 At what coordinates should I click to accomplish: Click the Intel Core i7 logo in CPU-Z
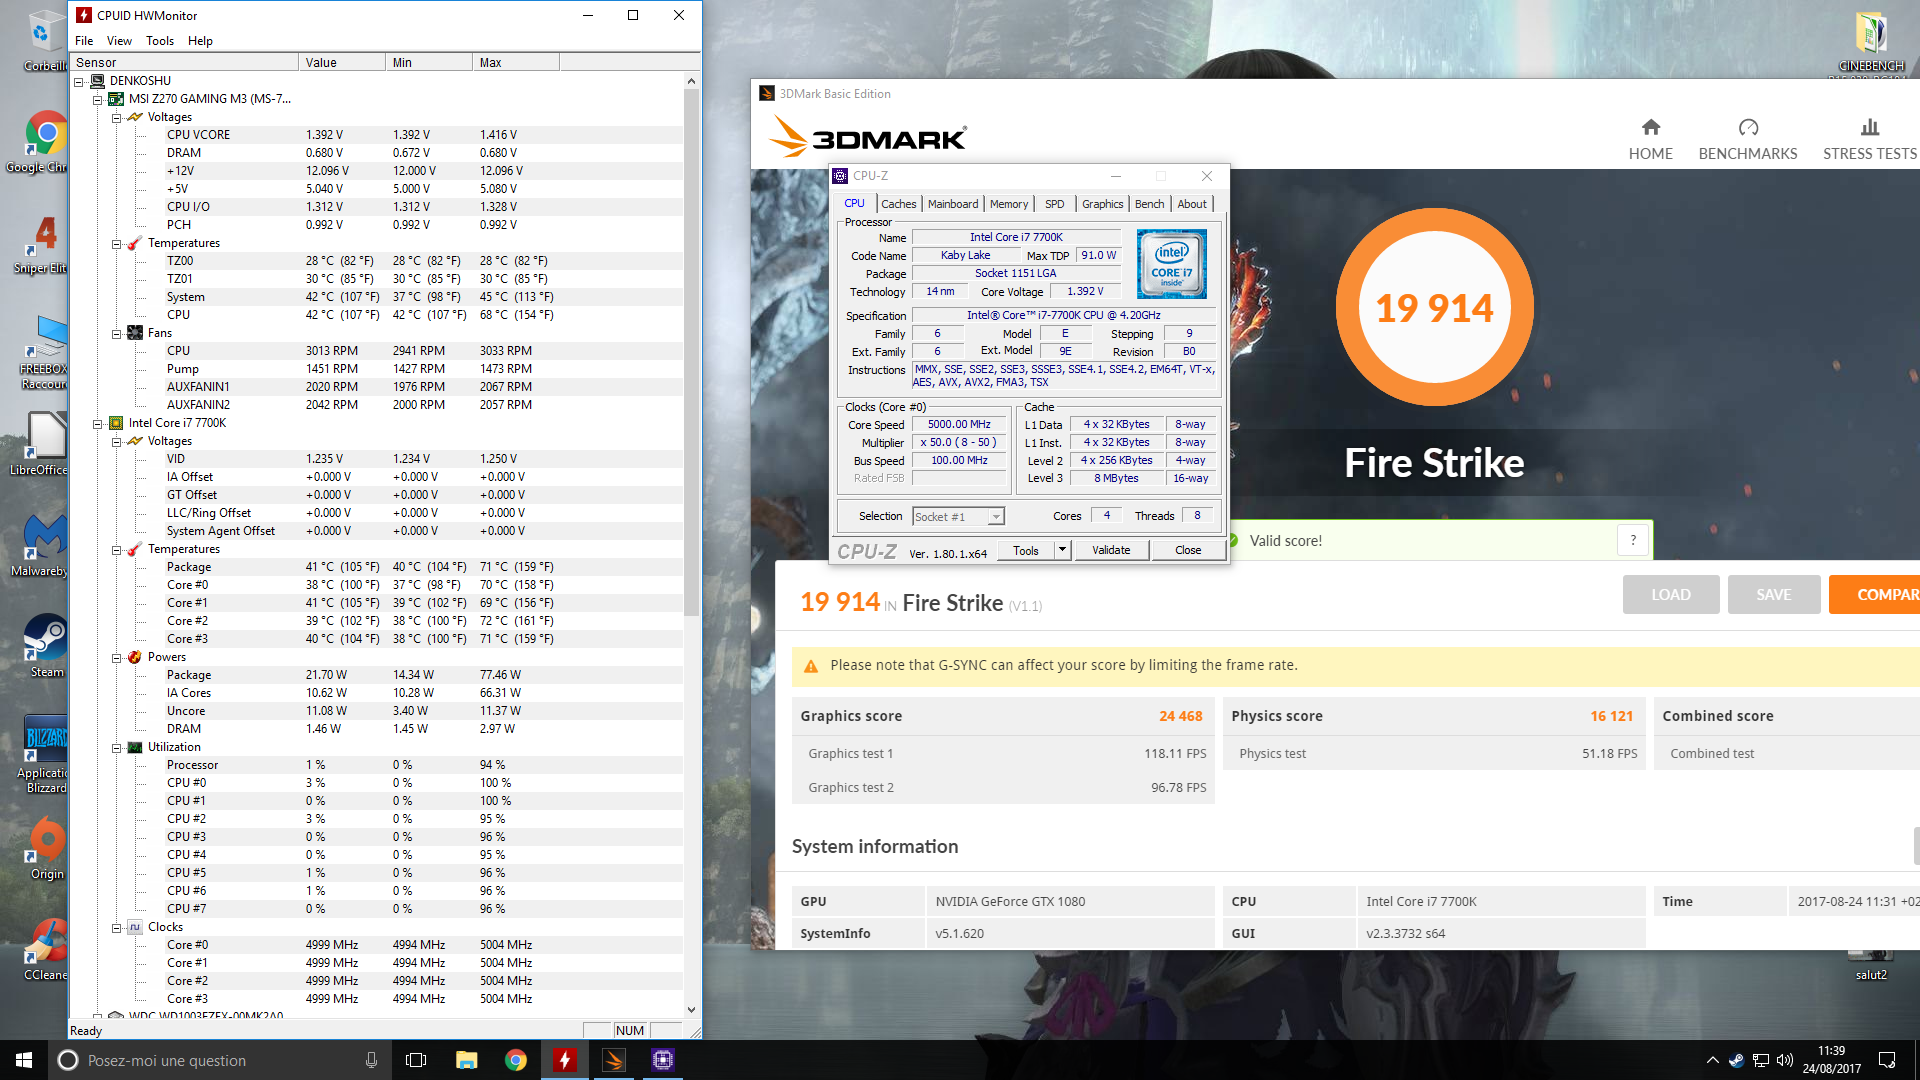(1171, 264)
